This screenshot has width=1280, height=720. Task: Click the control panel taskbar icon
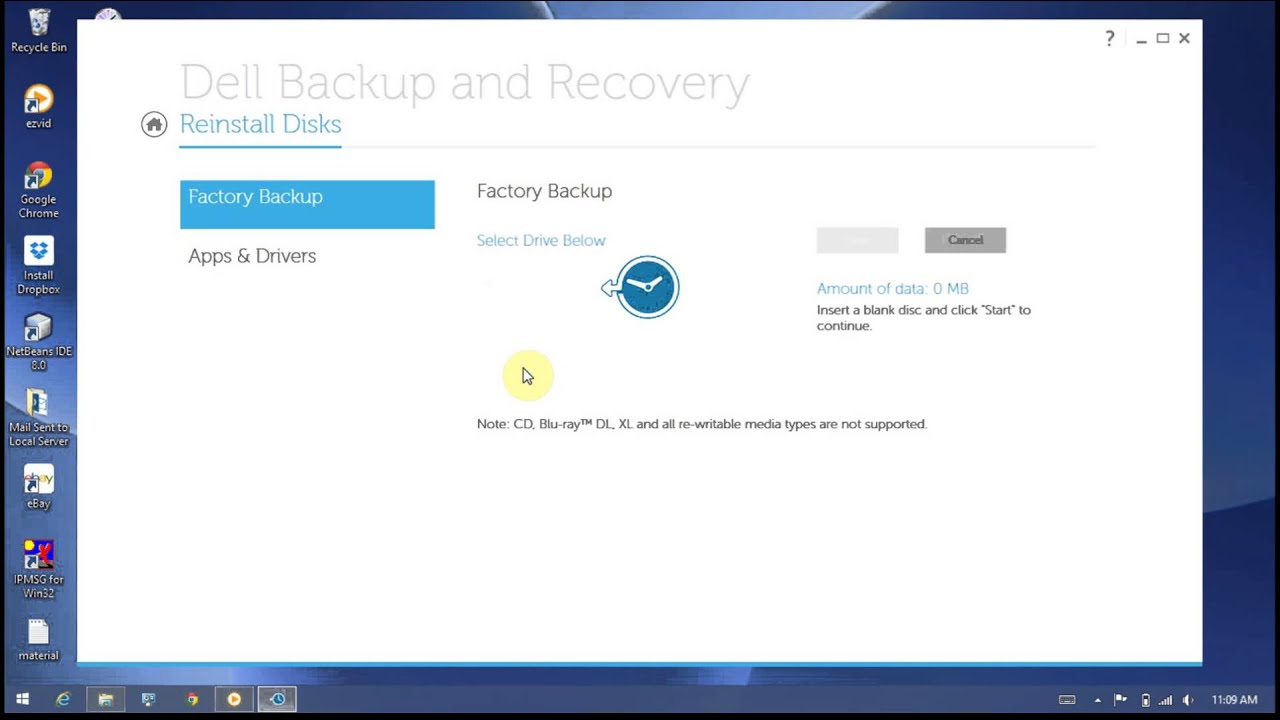tap(148, 699)
